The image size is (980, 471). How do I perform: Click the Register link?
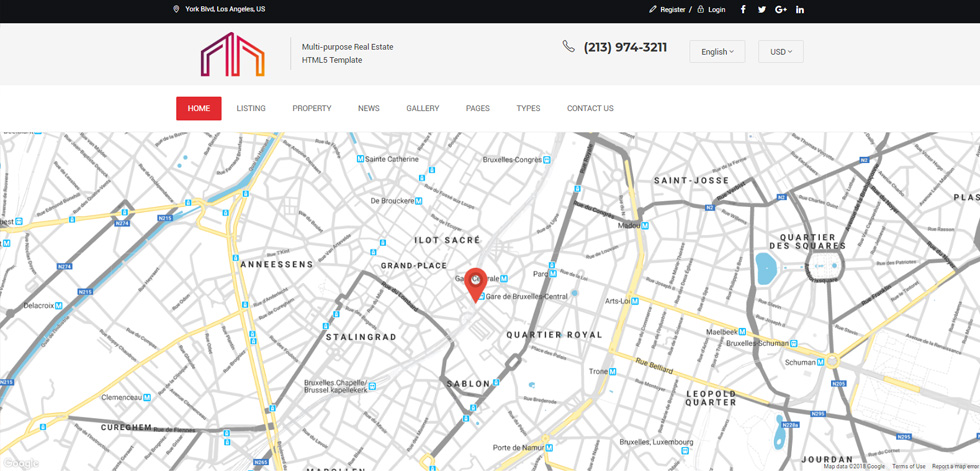[672, 9]
